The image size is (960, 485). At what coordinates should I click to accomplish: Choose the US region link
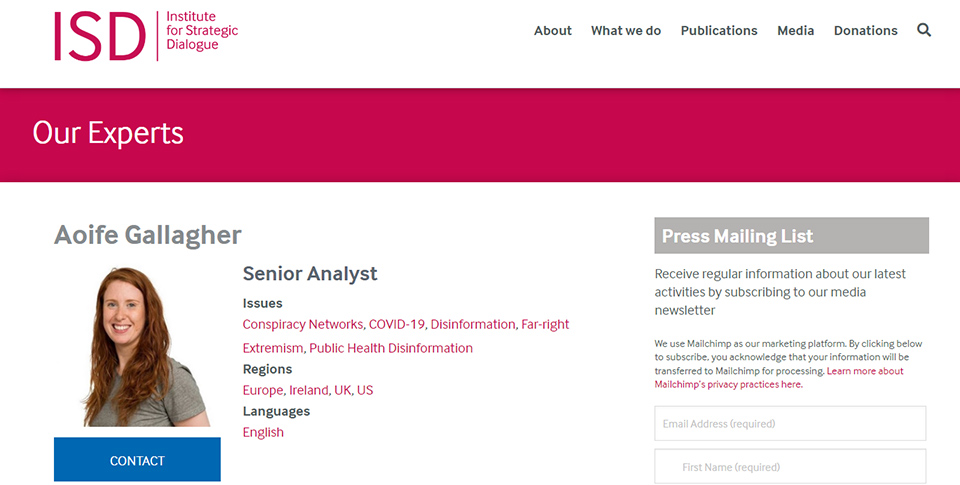pyautogui.click(x=365, y=390)
